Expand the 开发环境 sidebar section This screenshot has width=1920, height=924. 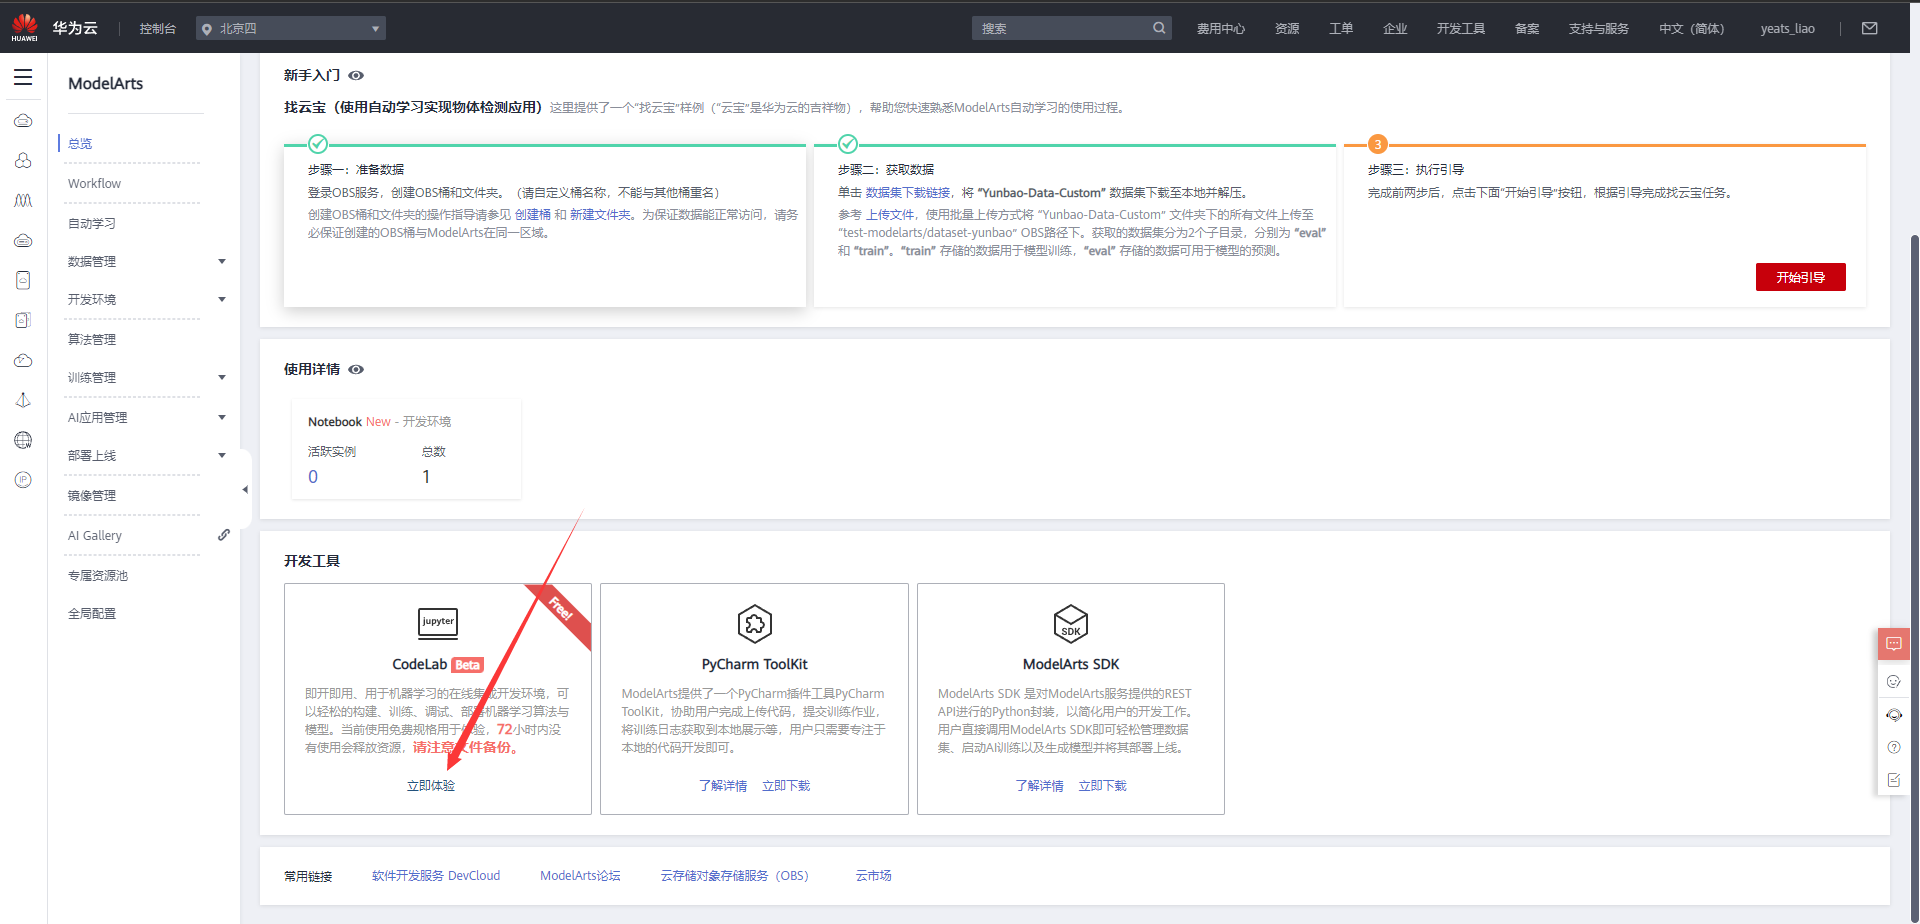pyautogui.click(x=222, y=300)
